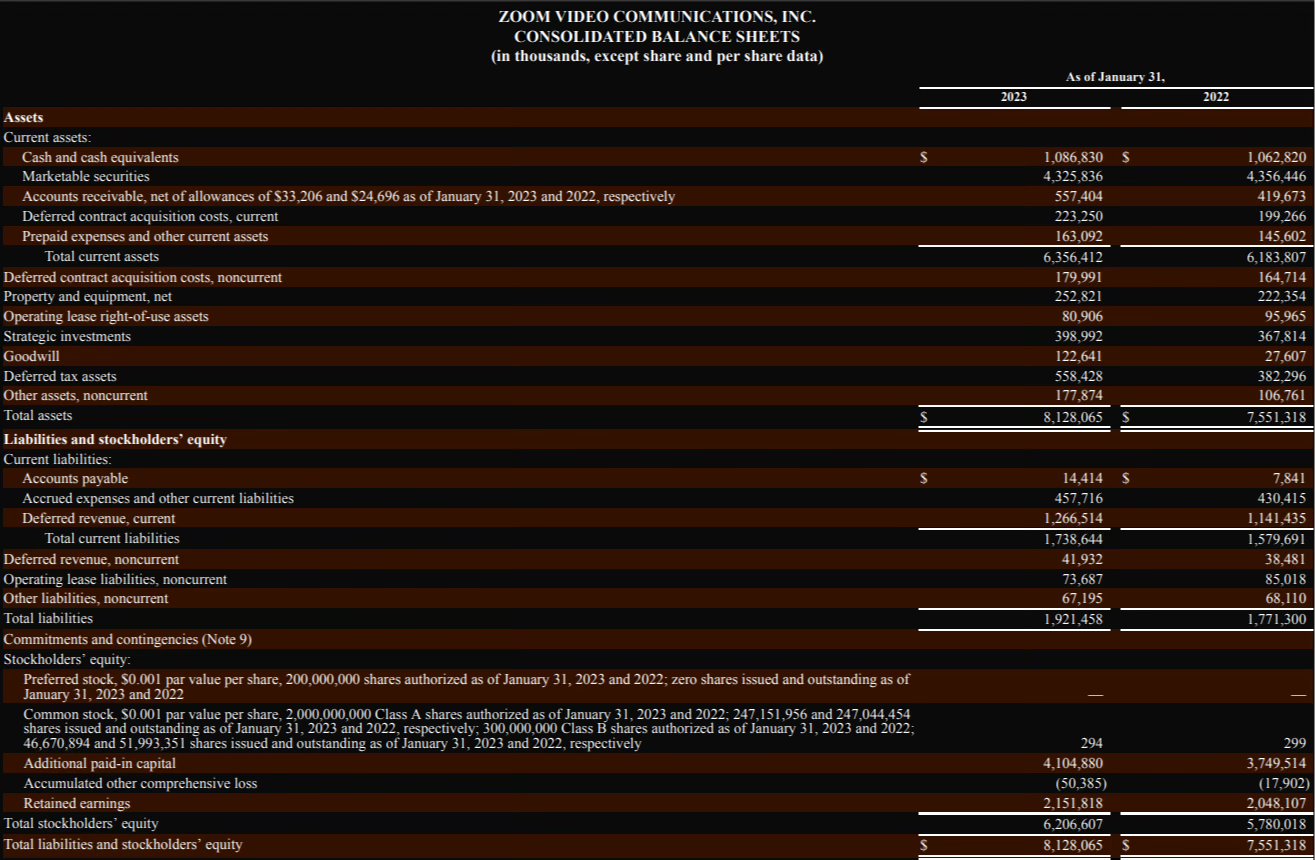This screenshot has width=1315, height=860.
Task: Select total stockholders' equity 6,206,607
Action: (x=1073, y=824)
